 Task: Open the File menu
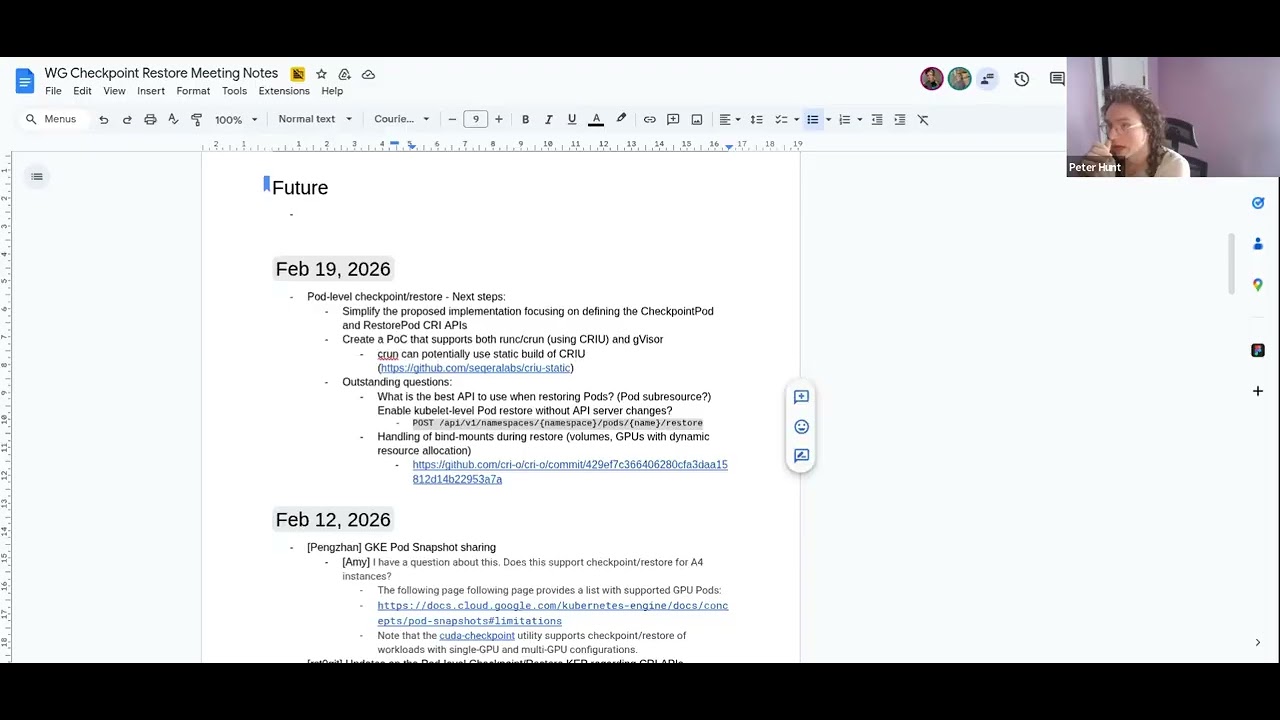(53, 91)
